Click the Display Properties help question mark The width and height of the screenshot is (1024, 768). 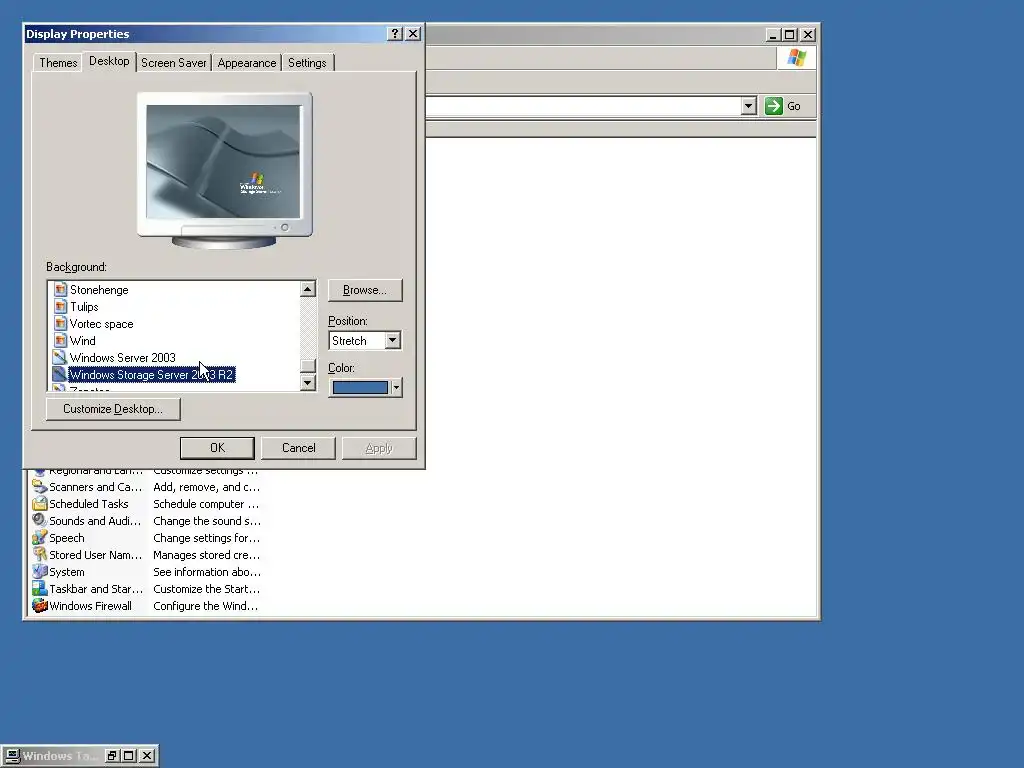click(395, 34)
